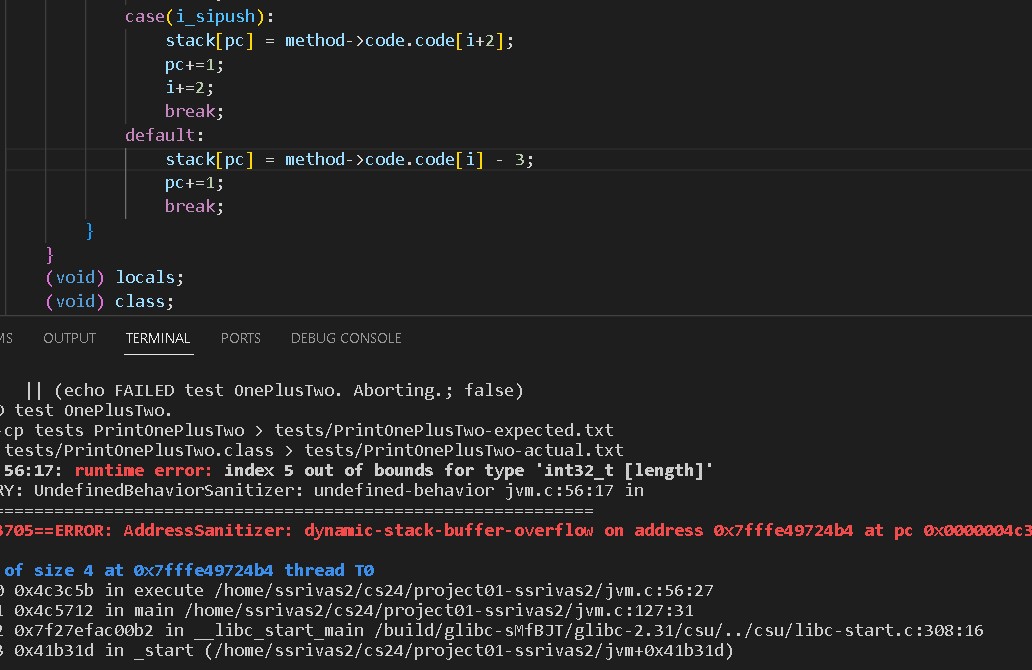Show the DEBUG CONSOLE tab

click(x=345, y=338)
